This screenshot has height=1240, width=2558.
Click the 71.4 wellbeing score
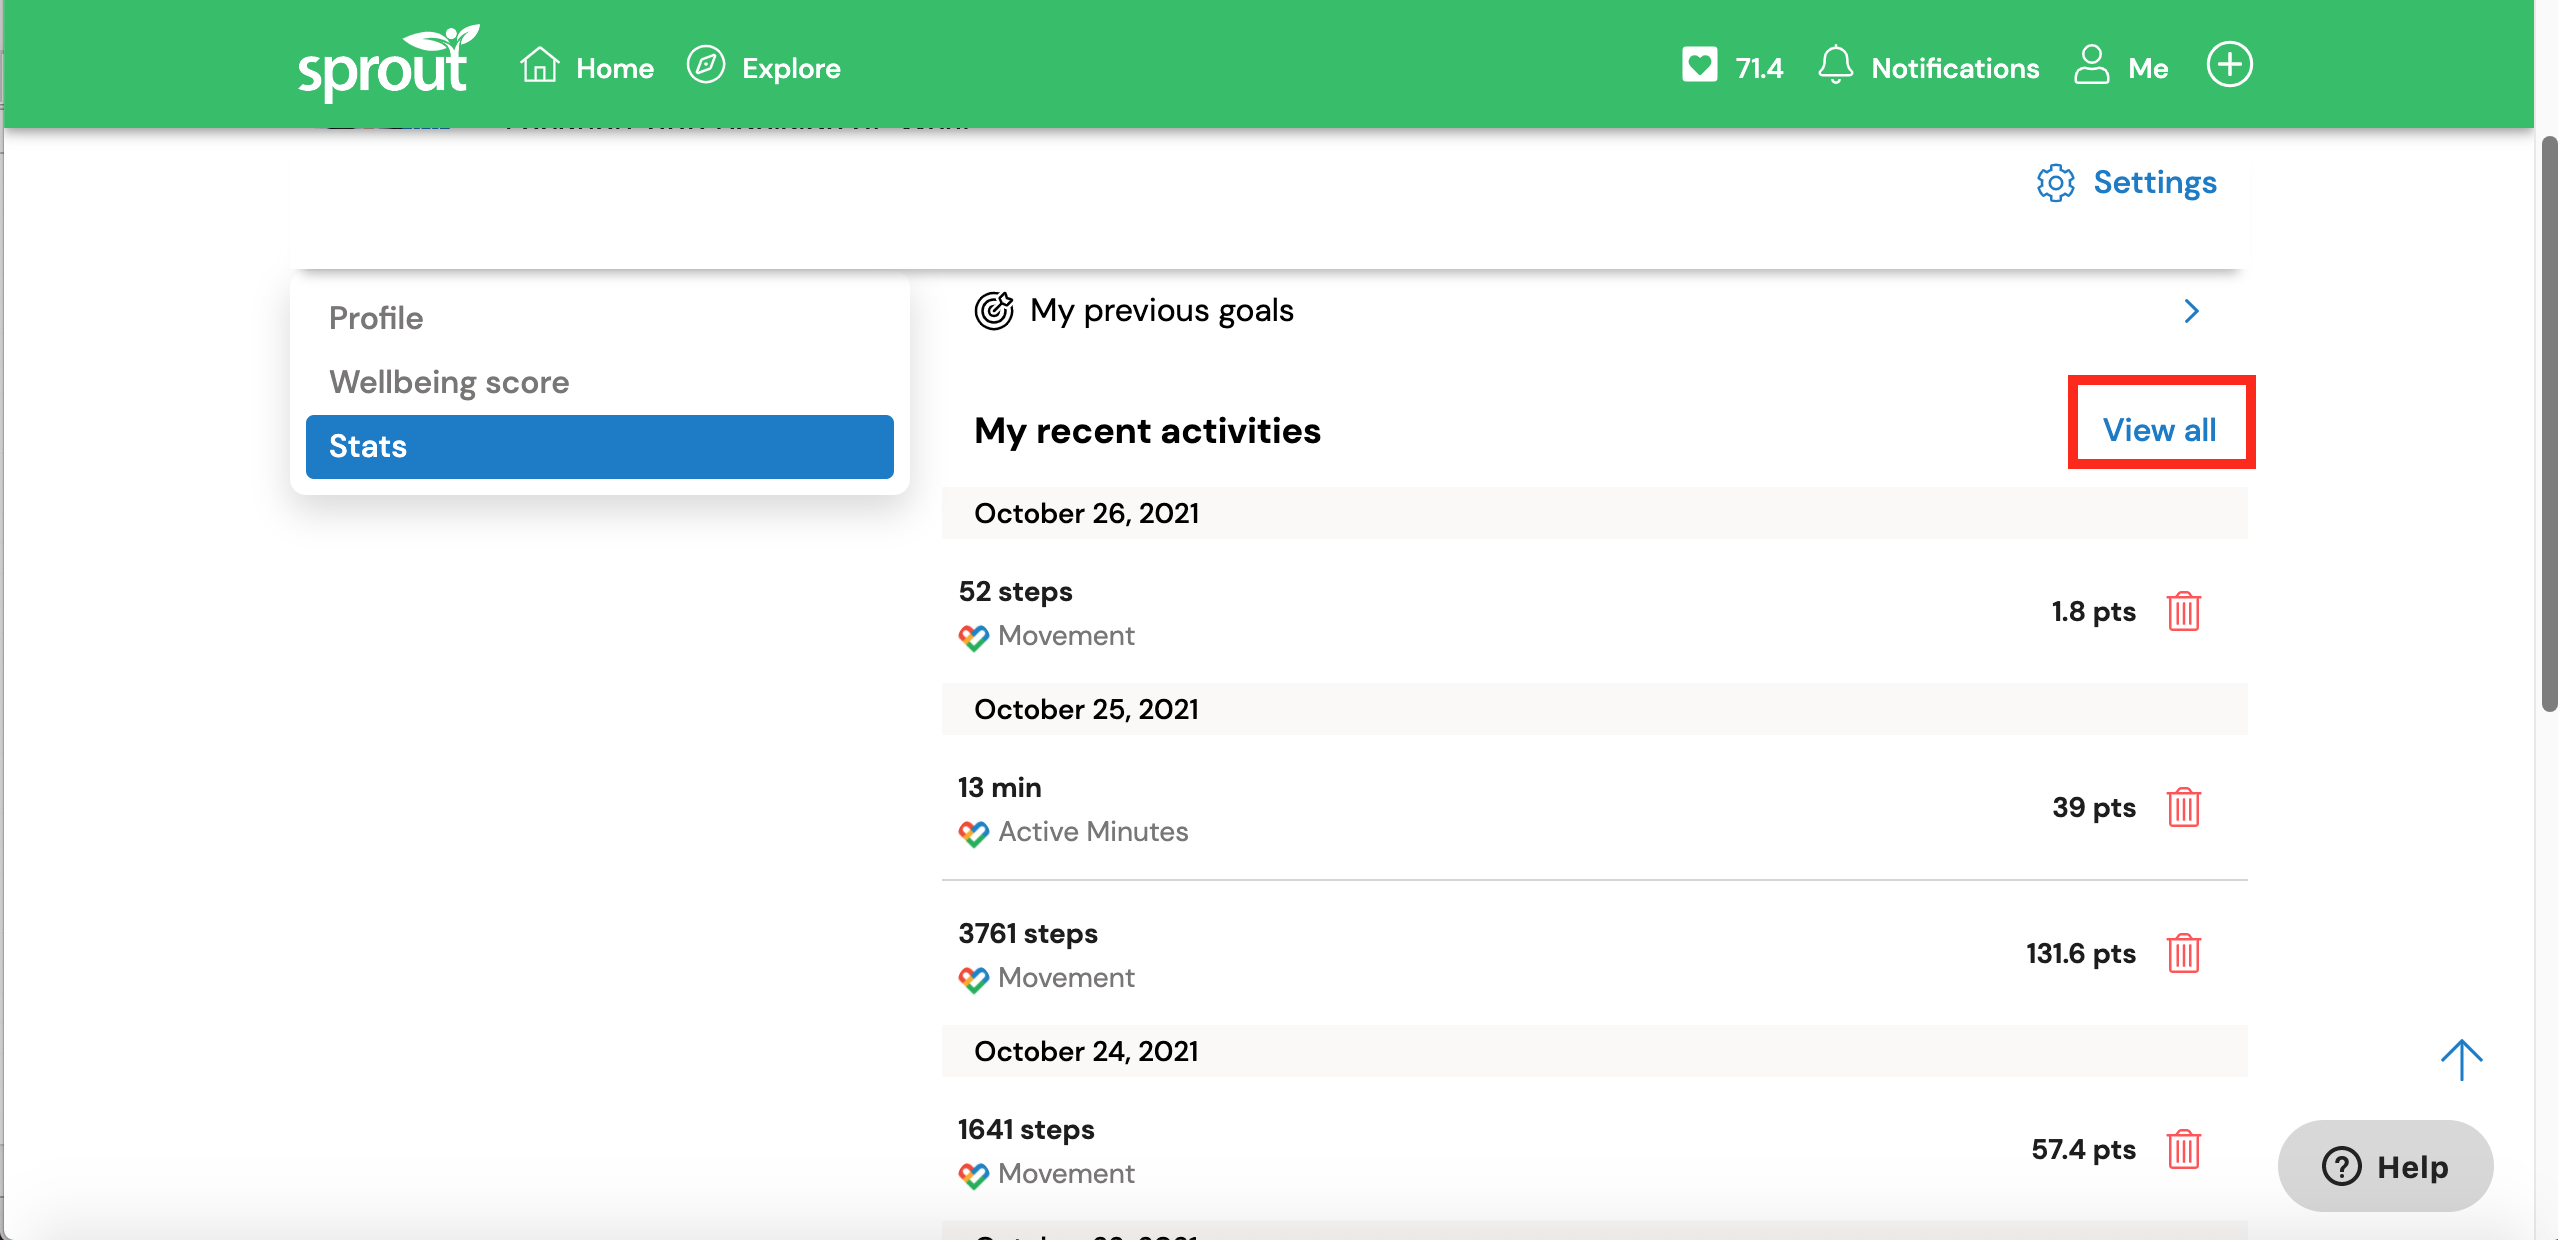pyautogui.click(x=1759, y=68)
